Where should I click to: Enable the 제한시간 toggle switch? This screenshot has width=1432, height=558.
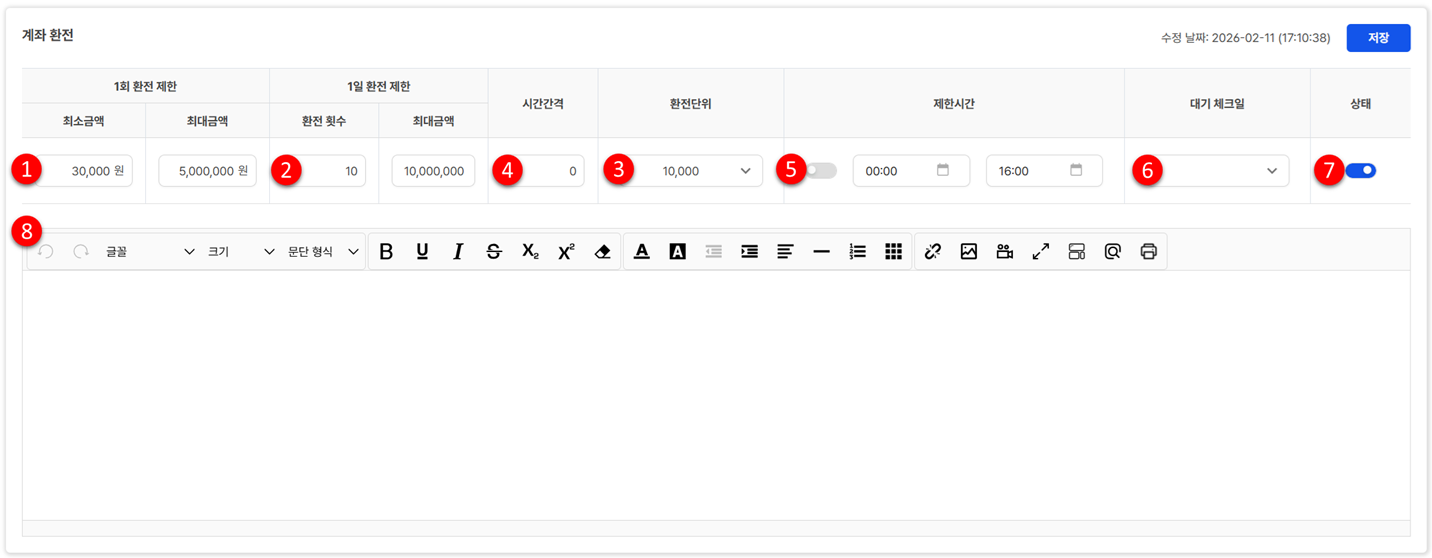[821, 171]
